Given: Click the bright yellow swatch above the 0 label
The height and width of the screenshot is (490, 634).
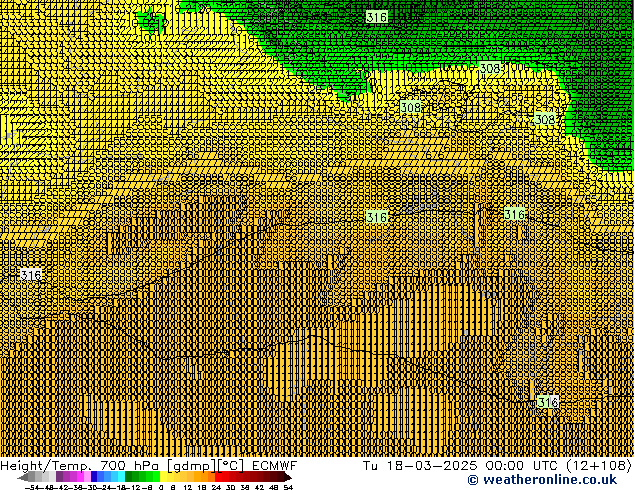Looking at the screenshot, I should click(x=163, y=477).
